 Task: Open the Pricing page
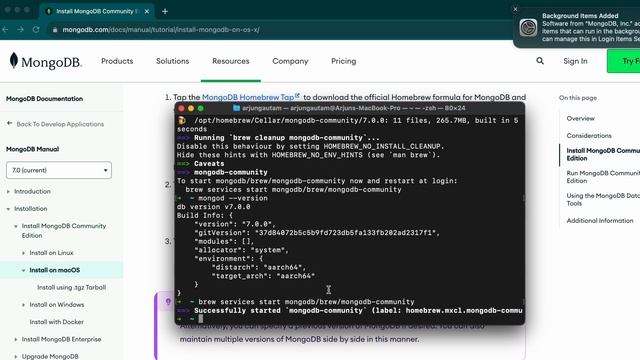coord(344,61)
